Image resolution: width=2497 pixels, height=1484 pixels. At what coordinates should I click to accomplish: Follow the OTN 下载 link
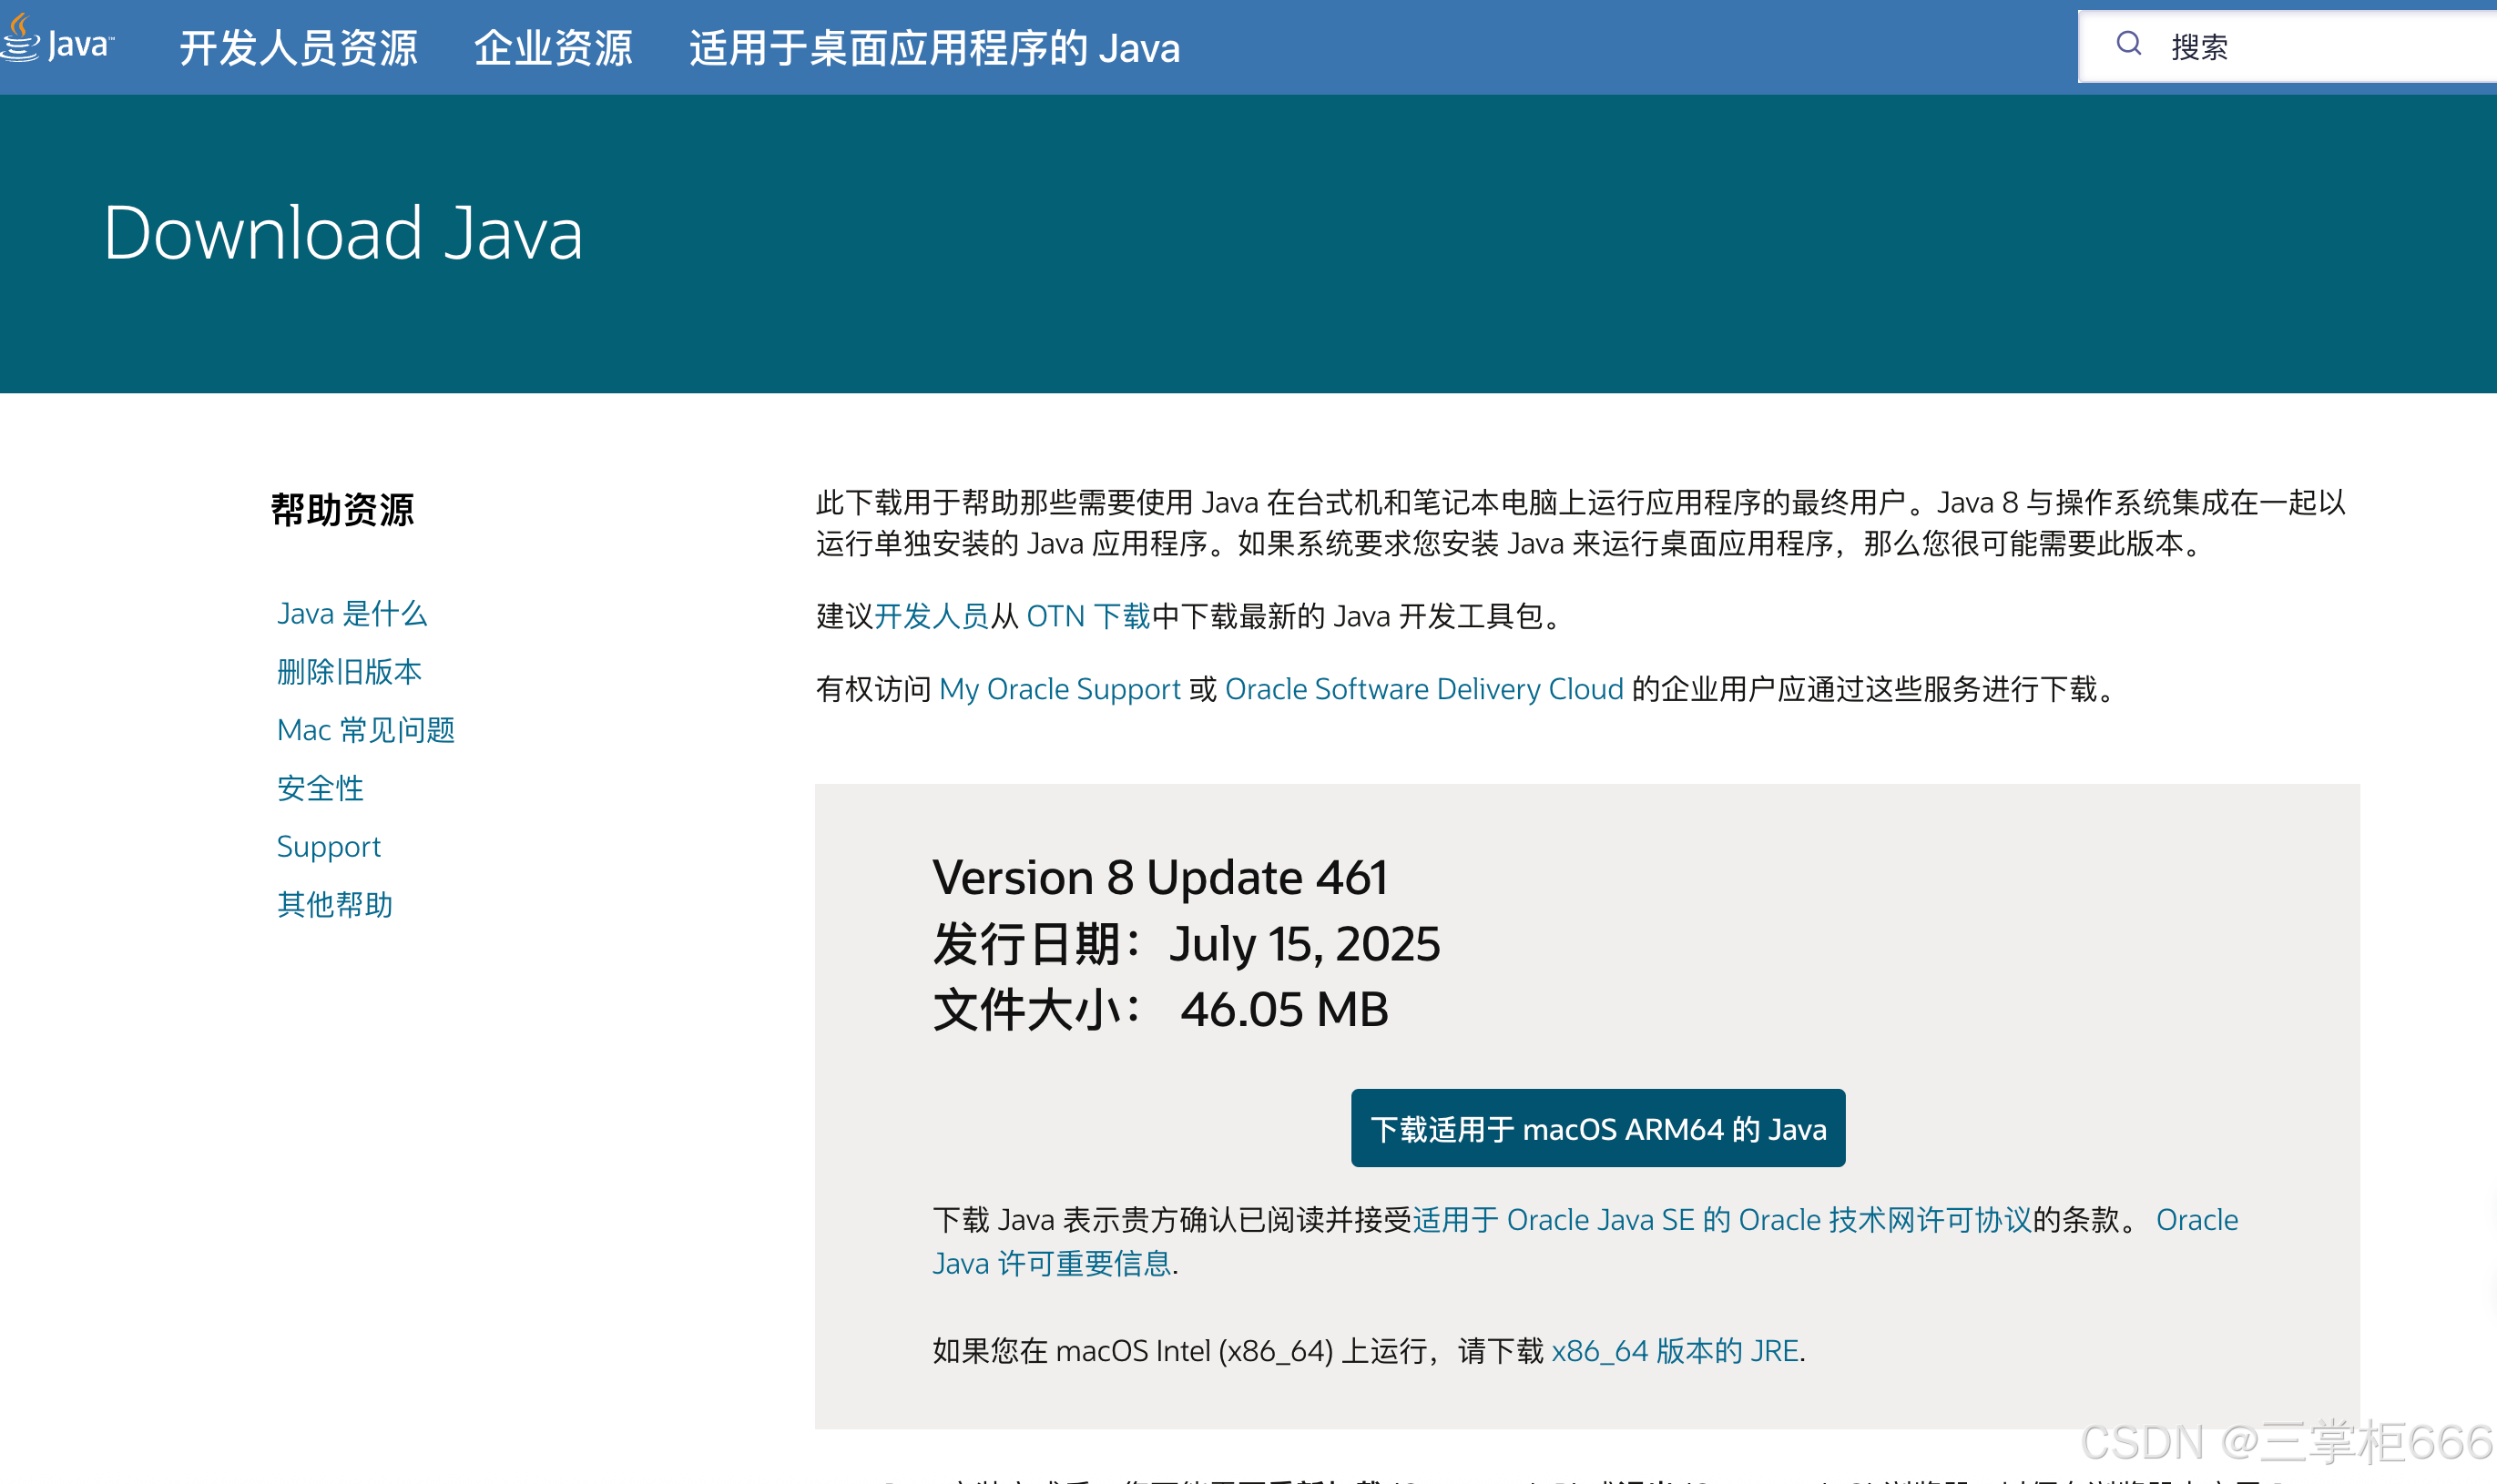pyautogui.click(x=1088, y=616)
